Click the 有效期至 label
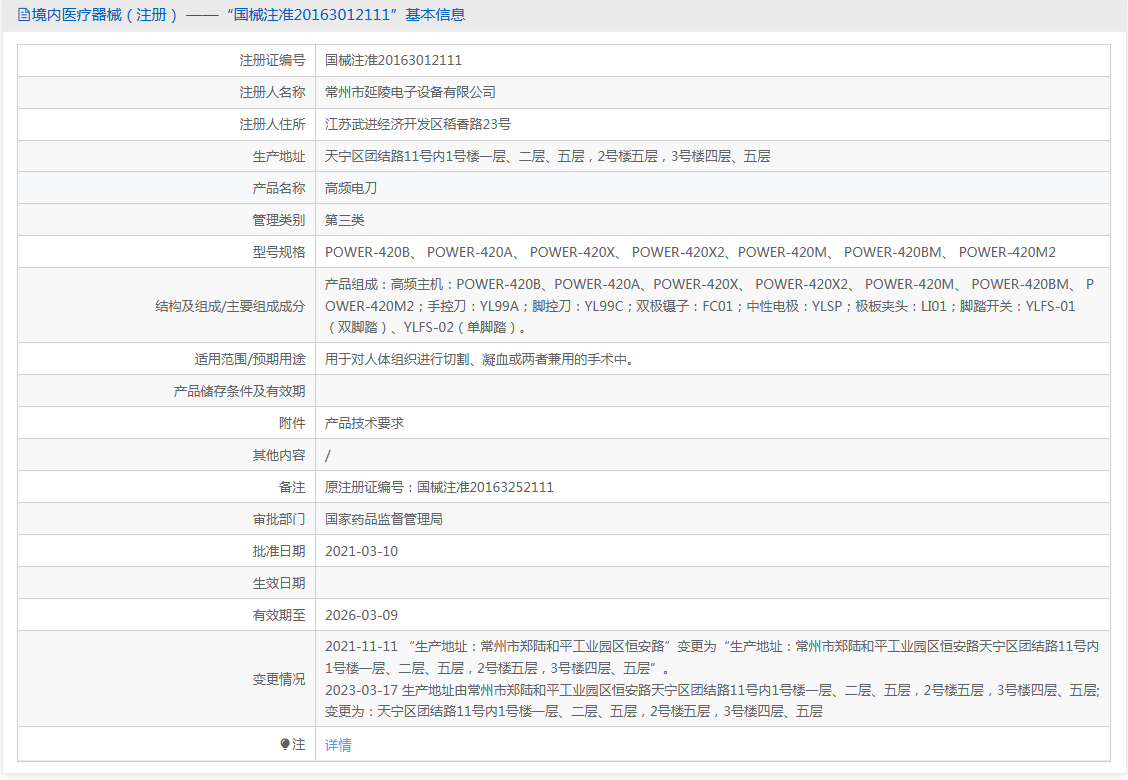This screenshot has height=780, width=1128. [278, 615]
